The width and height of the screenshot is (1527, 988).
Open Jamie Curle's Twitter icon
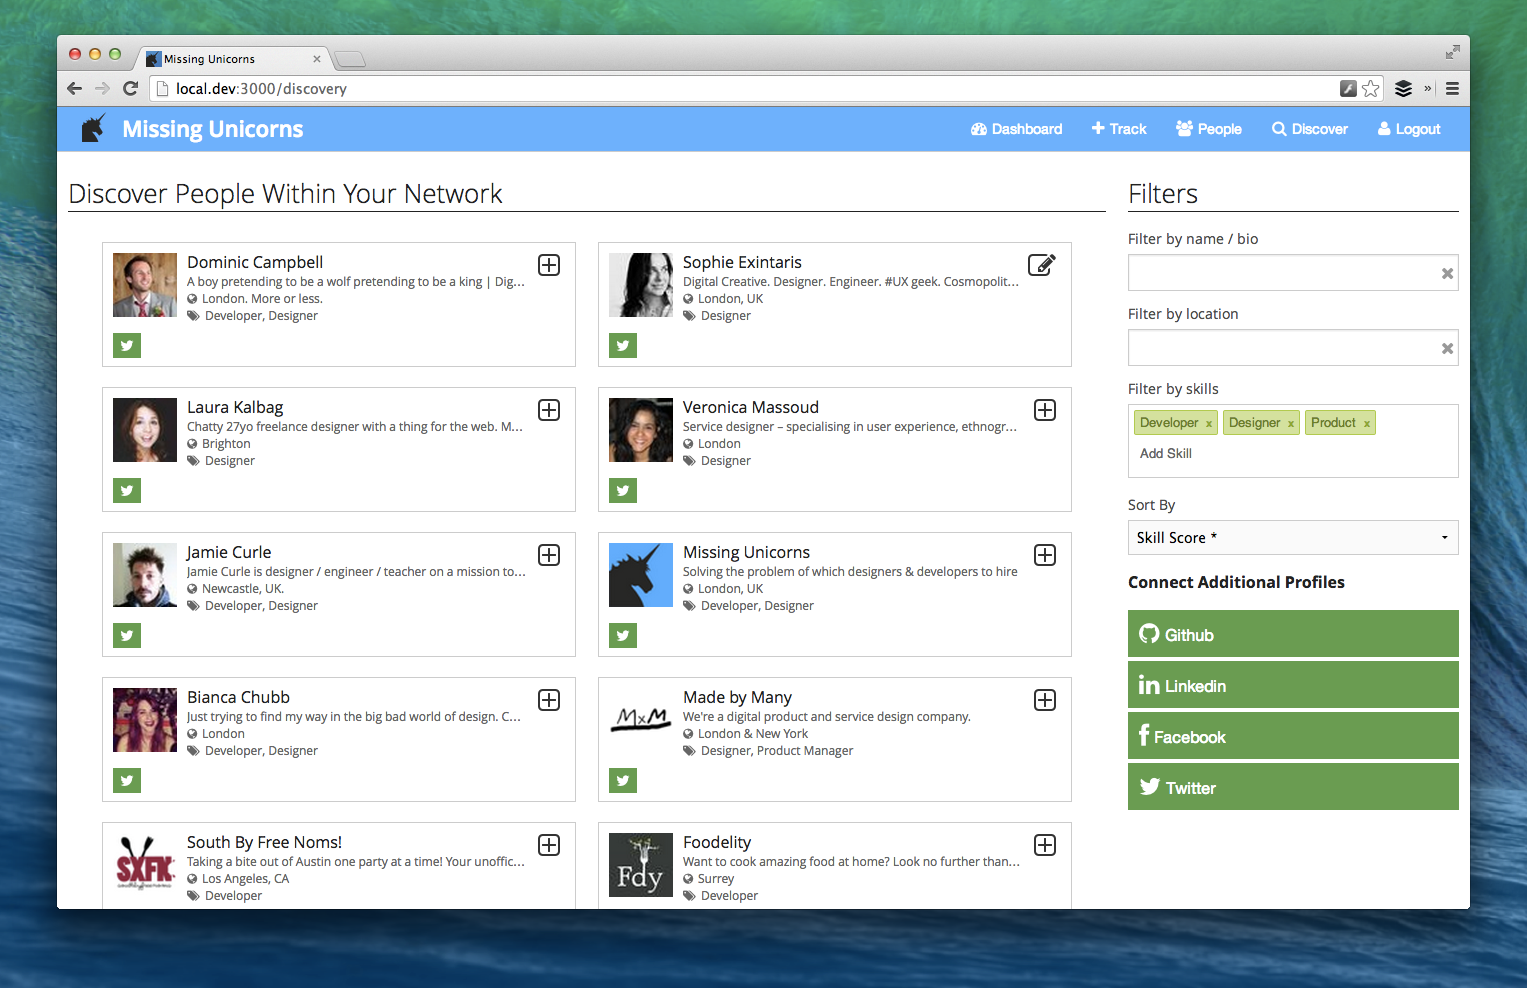point(127,635)
